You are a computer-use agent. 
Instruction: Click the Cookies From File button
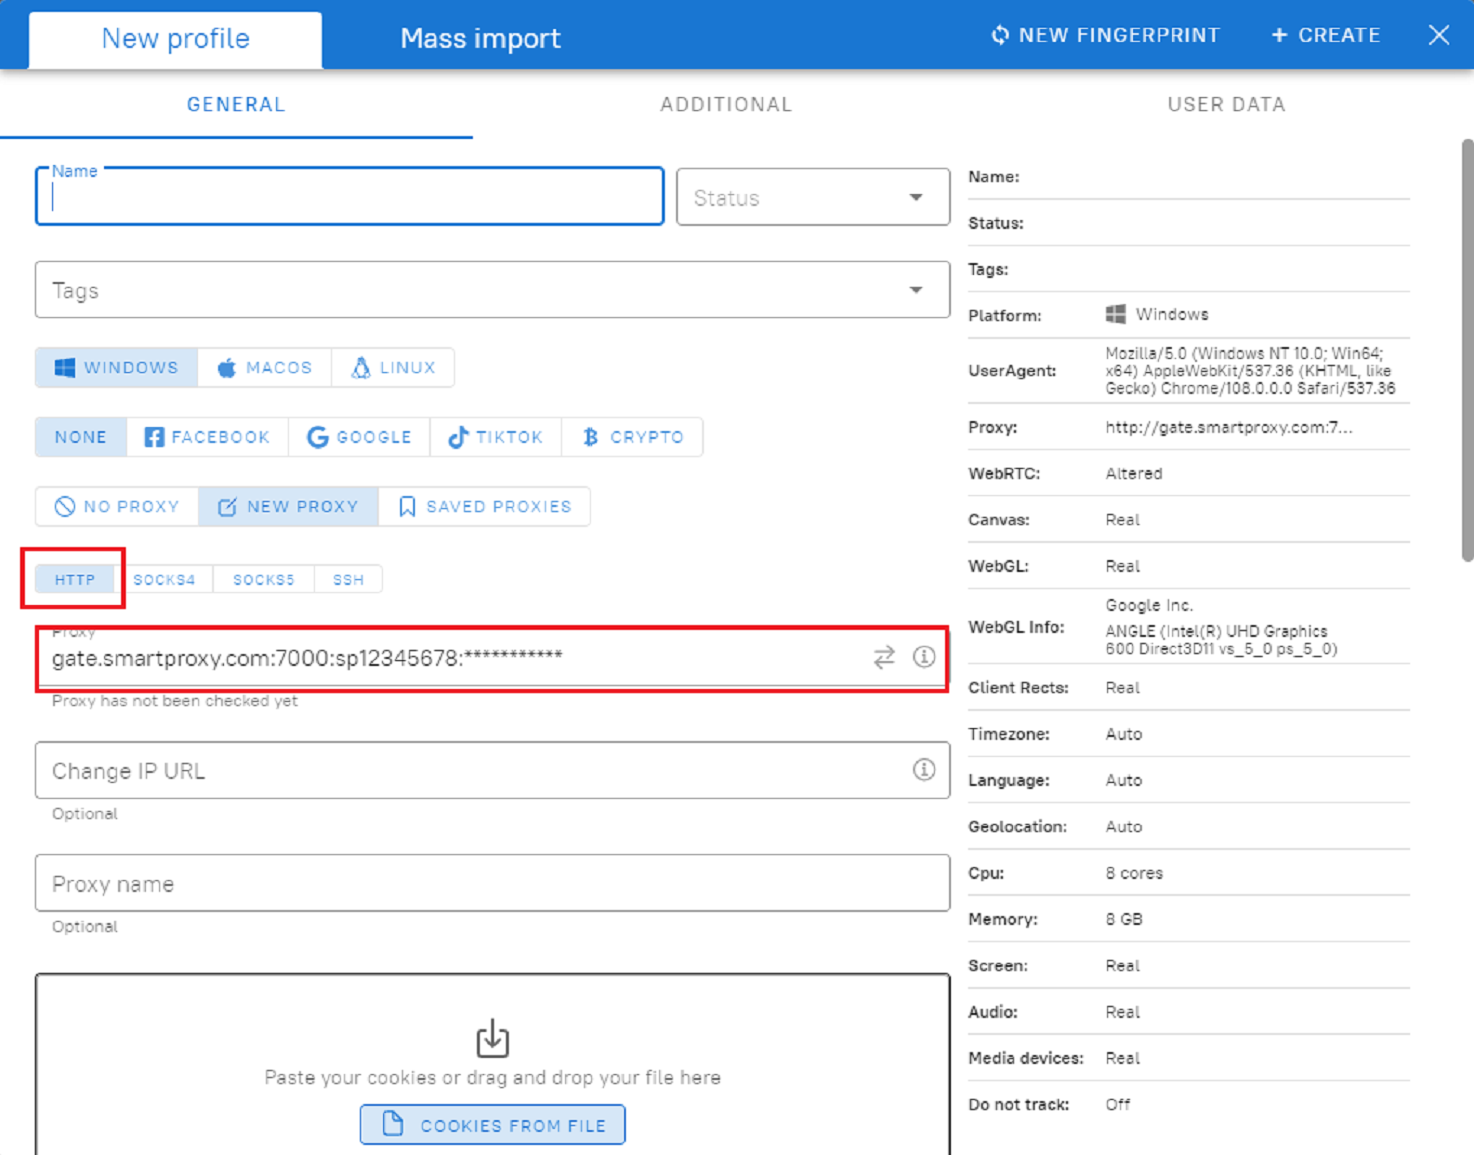(x=492, y=1125)
